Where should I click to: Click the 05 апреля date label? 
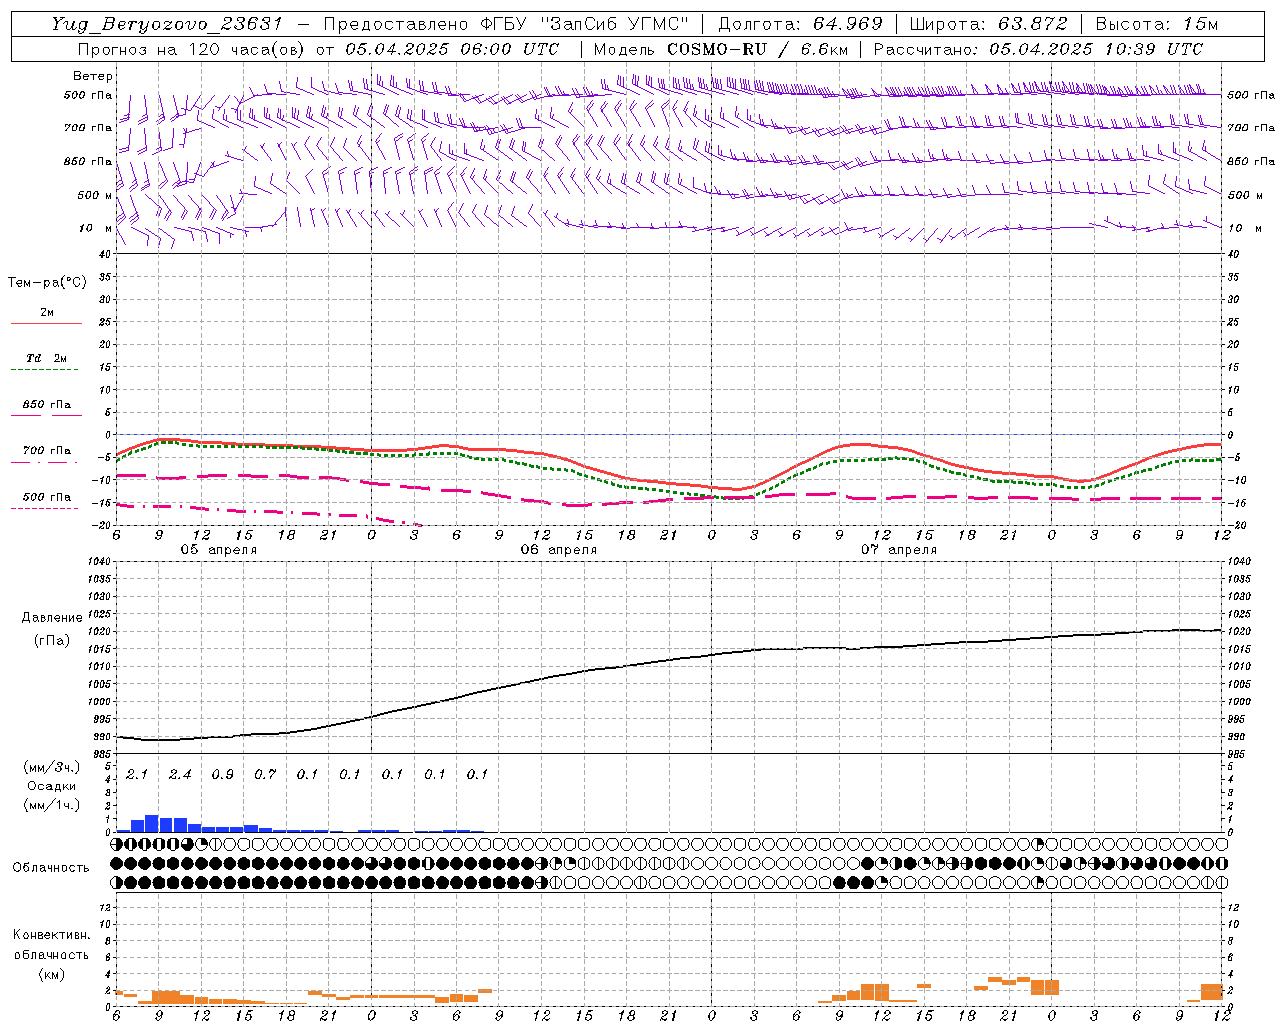point(219,550)
